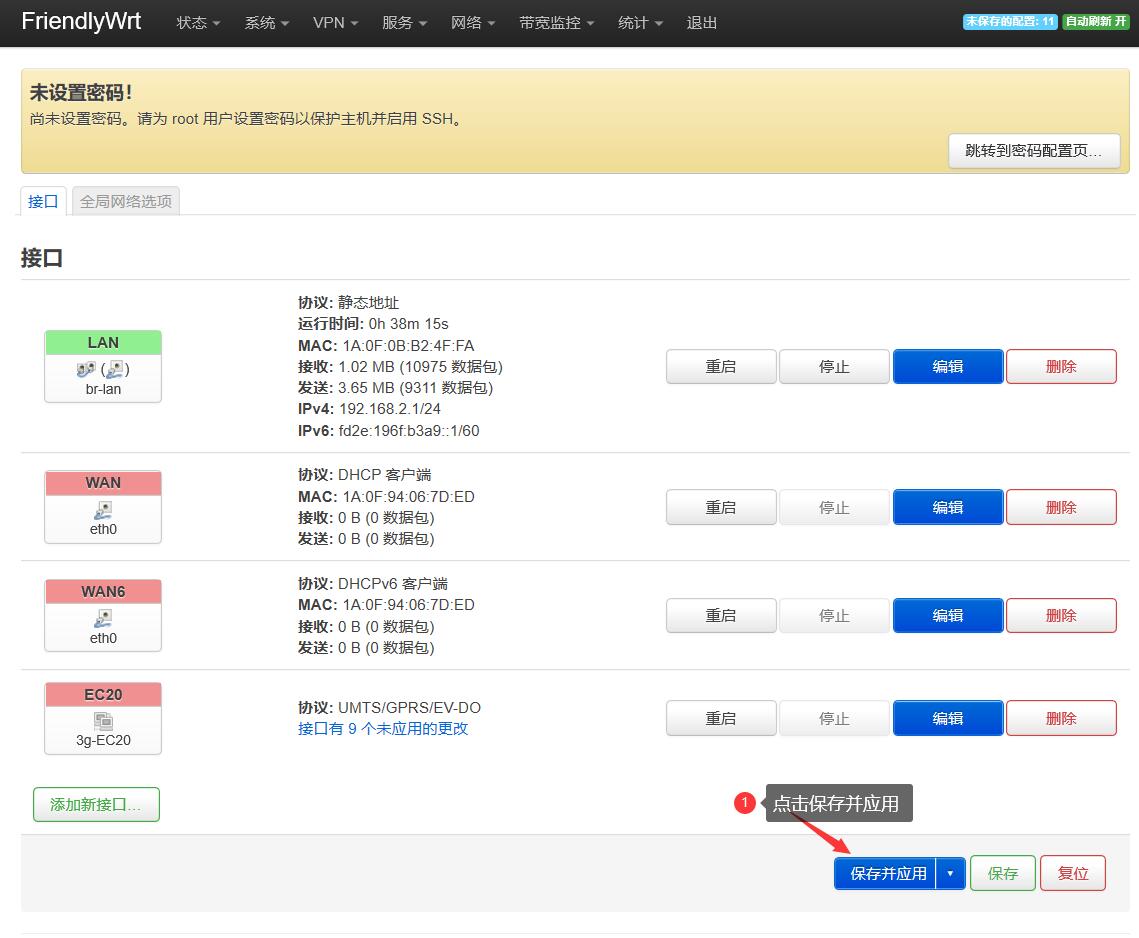The height and width of the screenshot is (938, 1139).
Task: Click the EC20 interface status badge
Action: coord(103,694)
